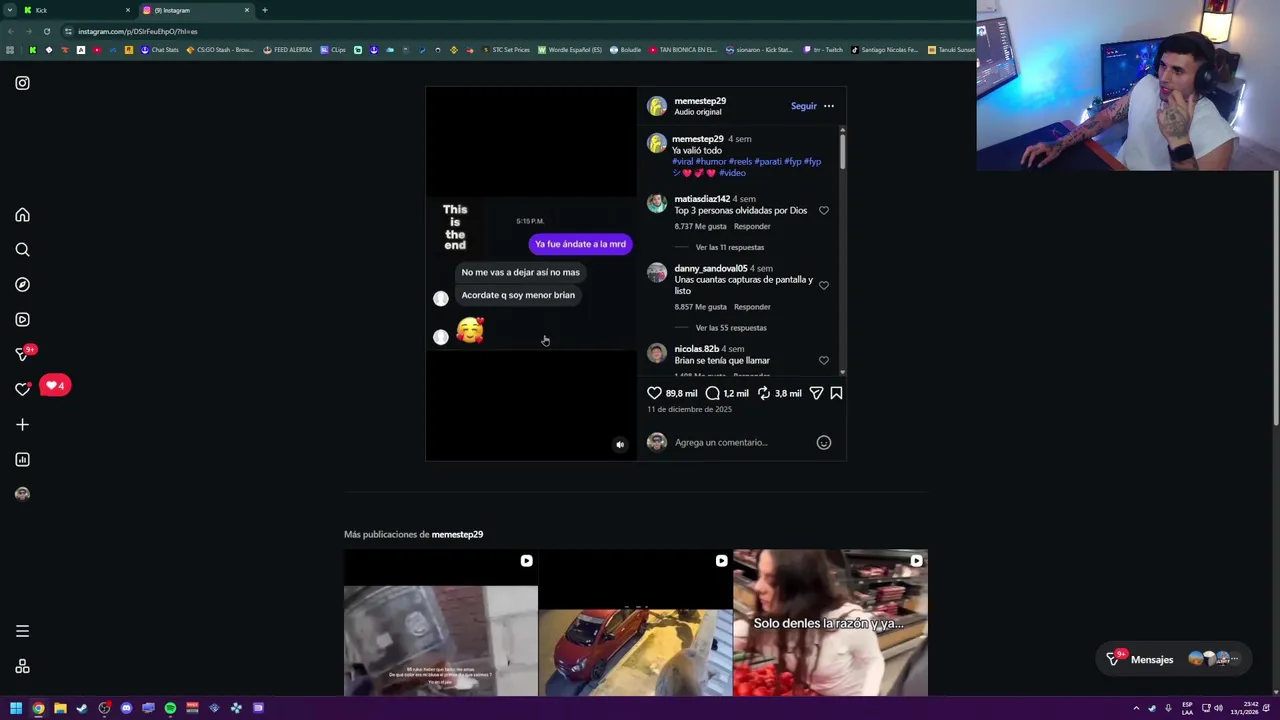Reload the page
Image resolution: width=1280 pixels, height=720 pixels.
(x=46, y=31)
